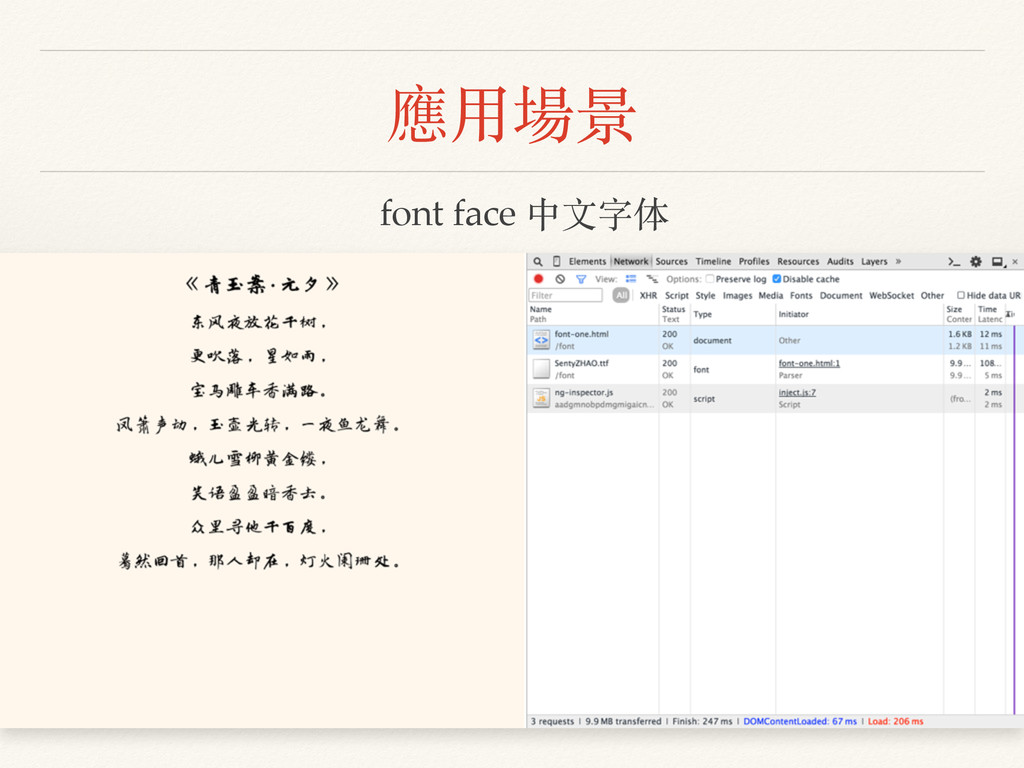Filter requests by XHR
The width and height of the screenshot is (1024, 768).
pos(648,295)
